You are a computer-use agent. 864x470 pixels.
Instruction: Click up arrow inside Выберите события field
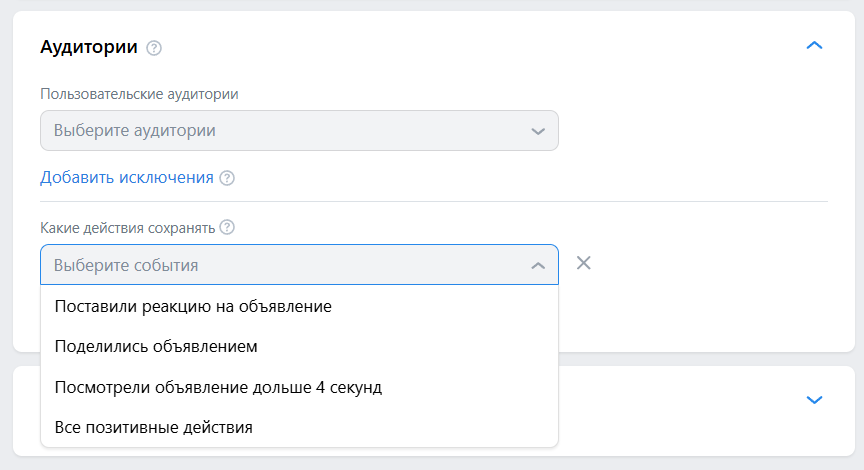(x=537, y=266)
